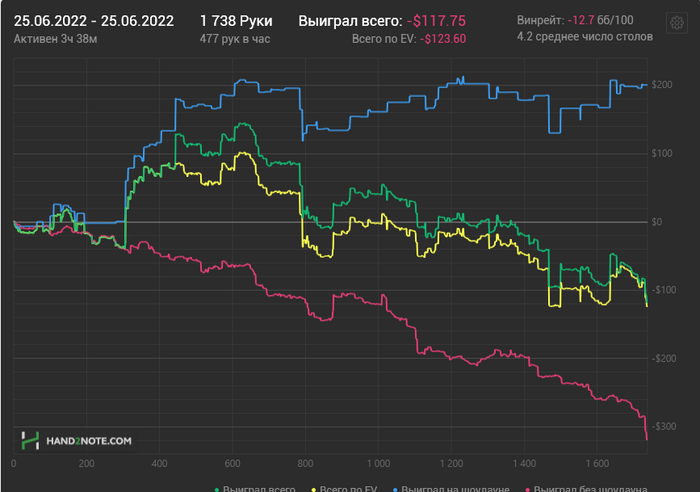Toggle the pink 'Выиграл без шоудауна' legend series

pos(587,488)
